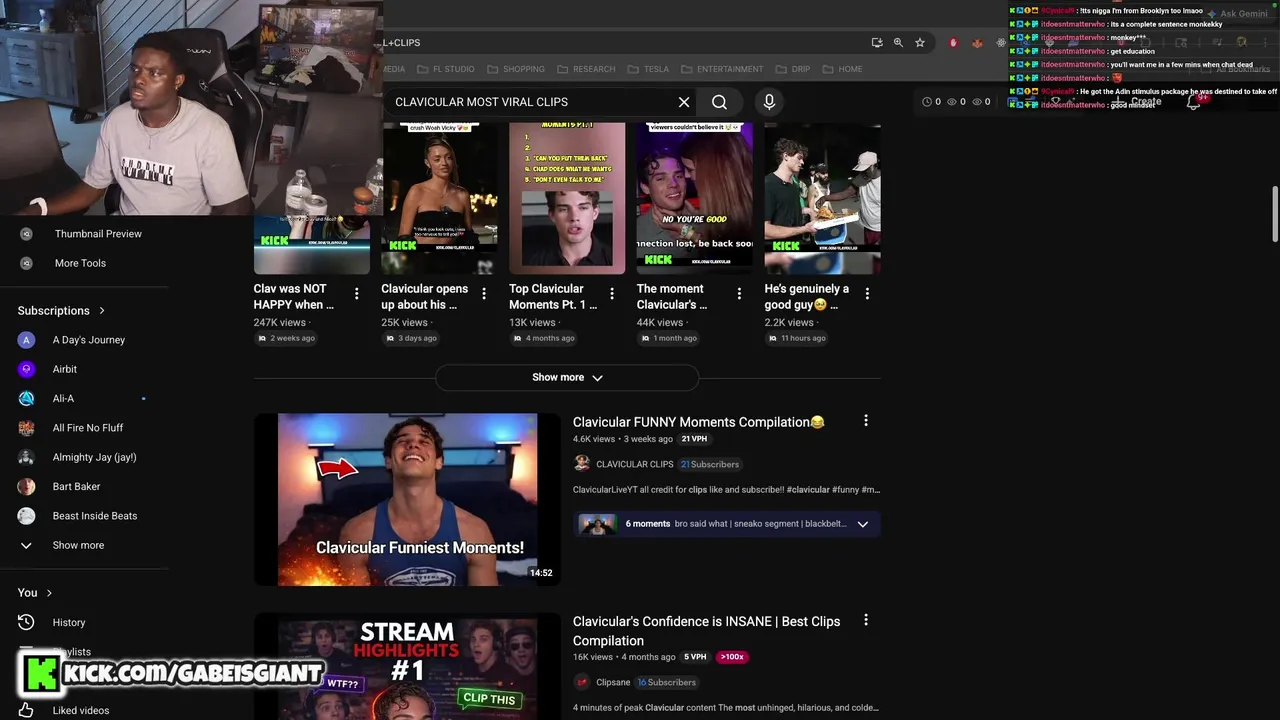Click Clipsane channel avatar
Screen dimensions: 1280x720
[581, 682]
